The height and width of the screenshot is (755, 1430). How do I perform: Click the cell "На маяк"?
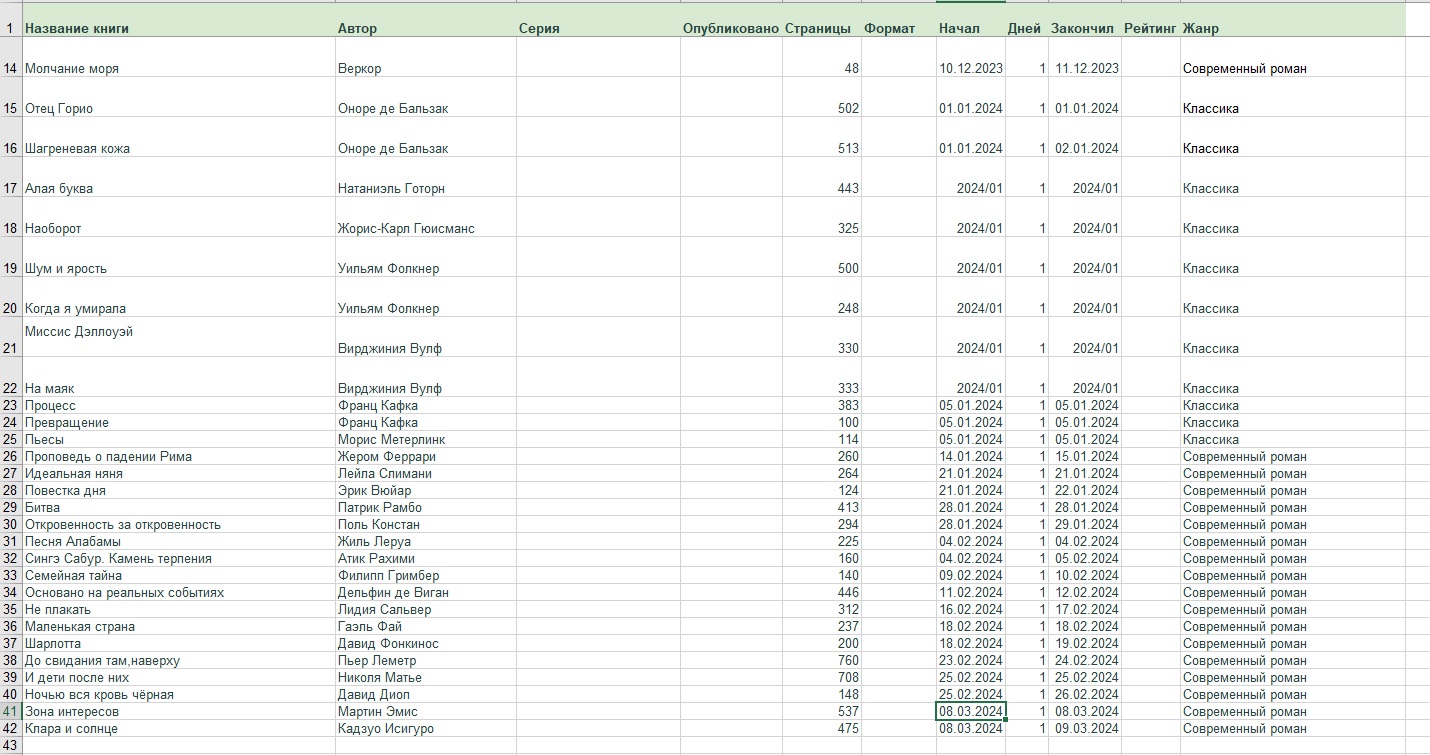(x=178, y=377)
